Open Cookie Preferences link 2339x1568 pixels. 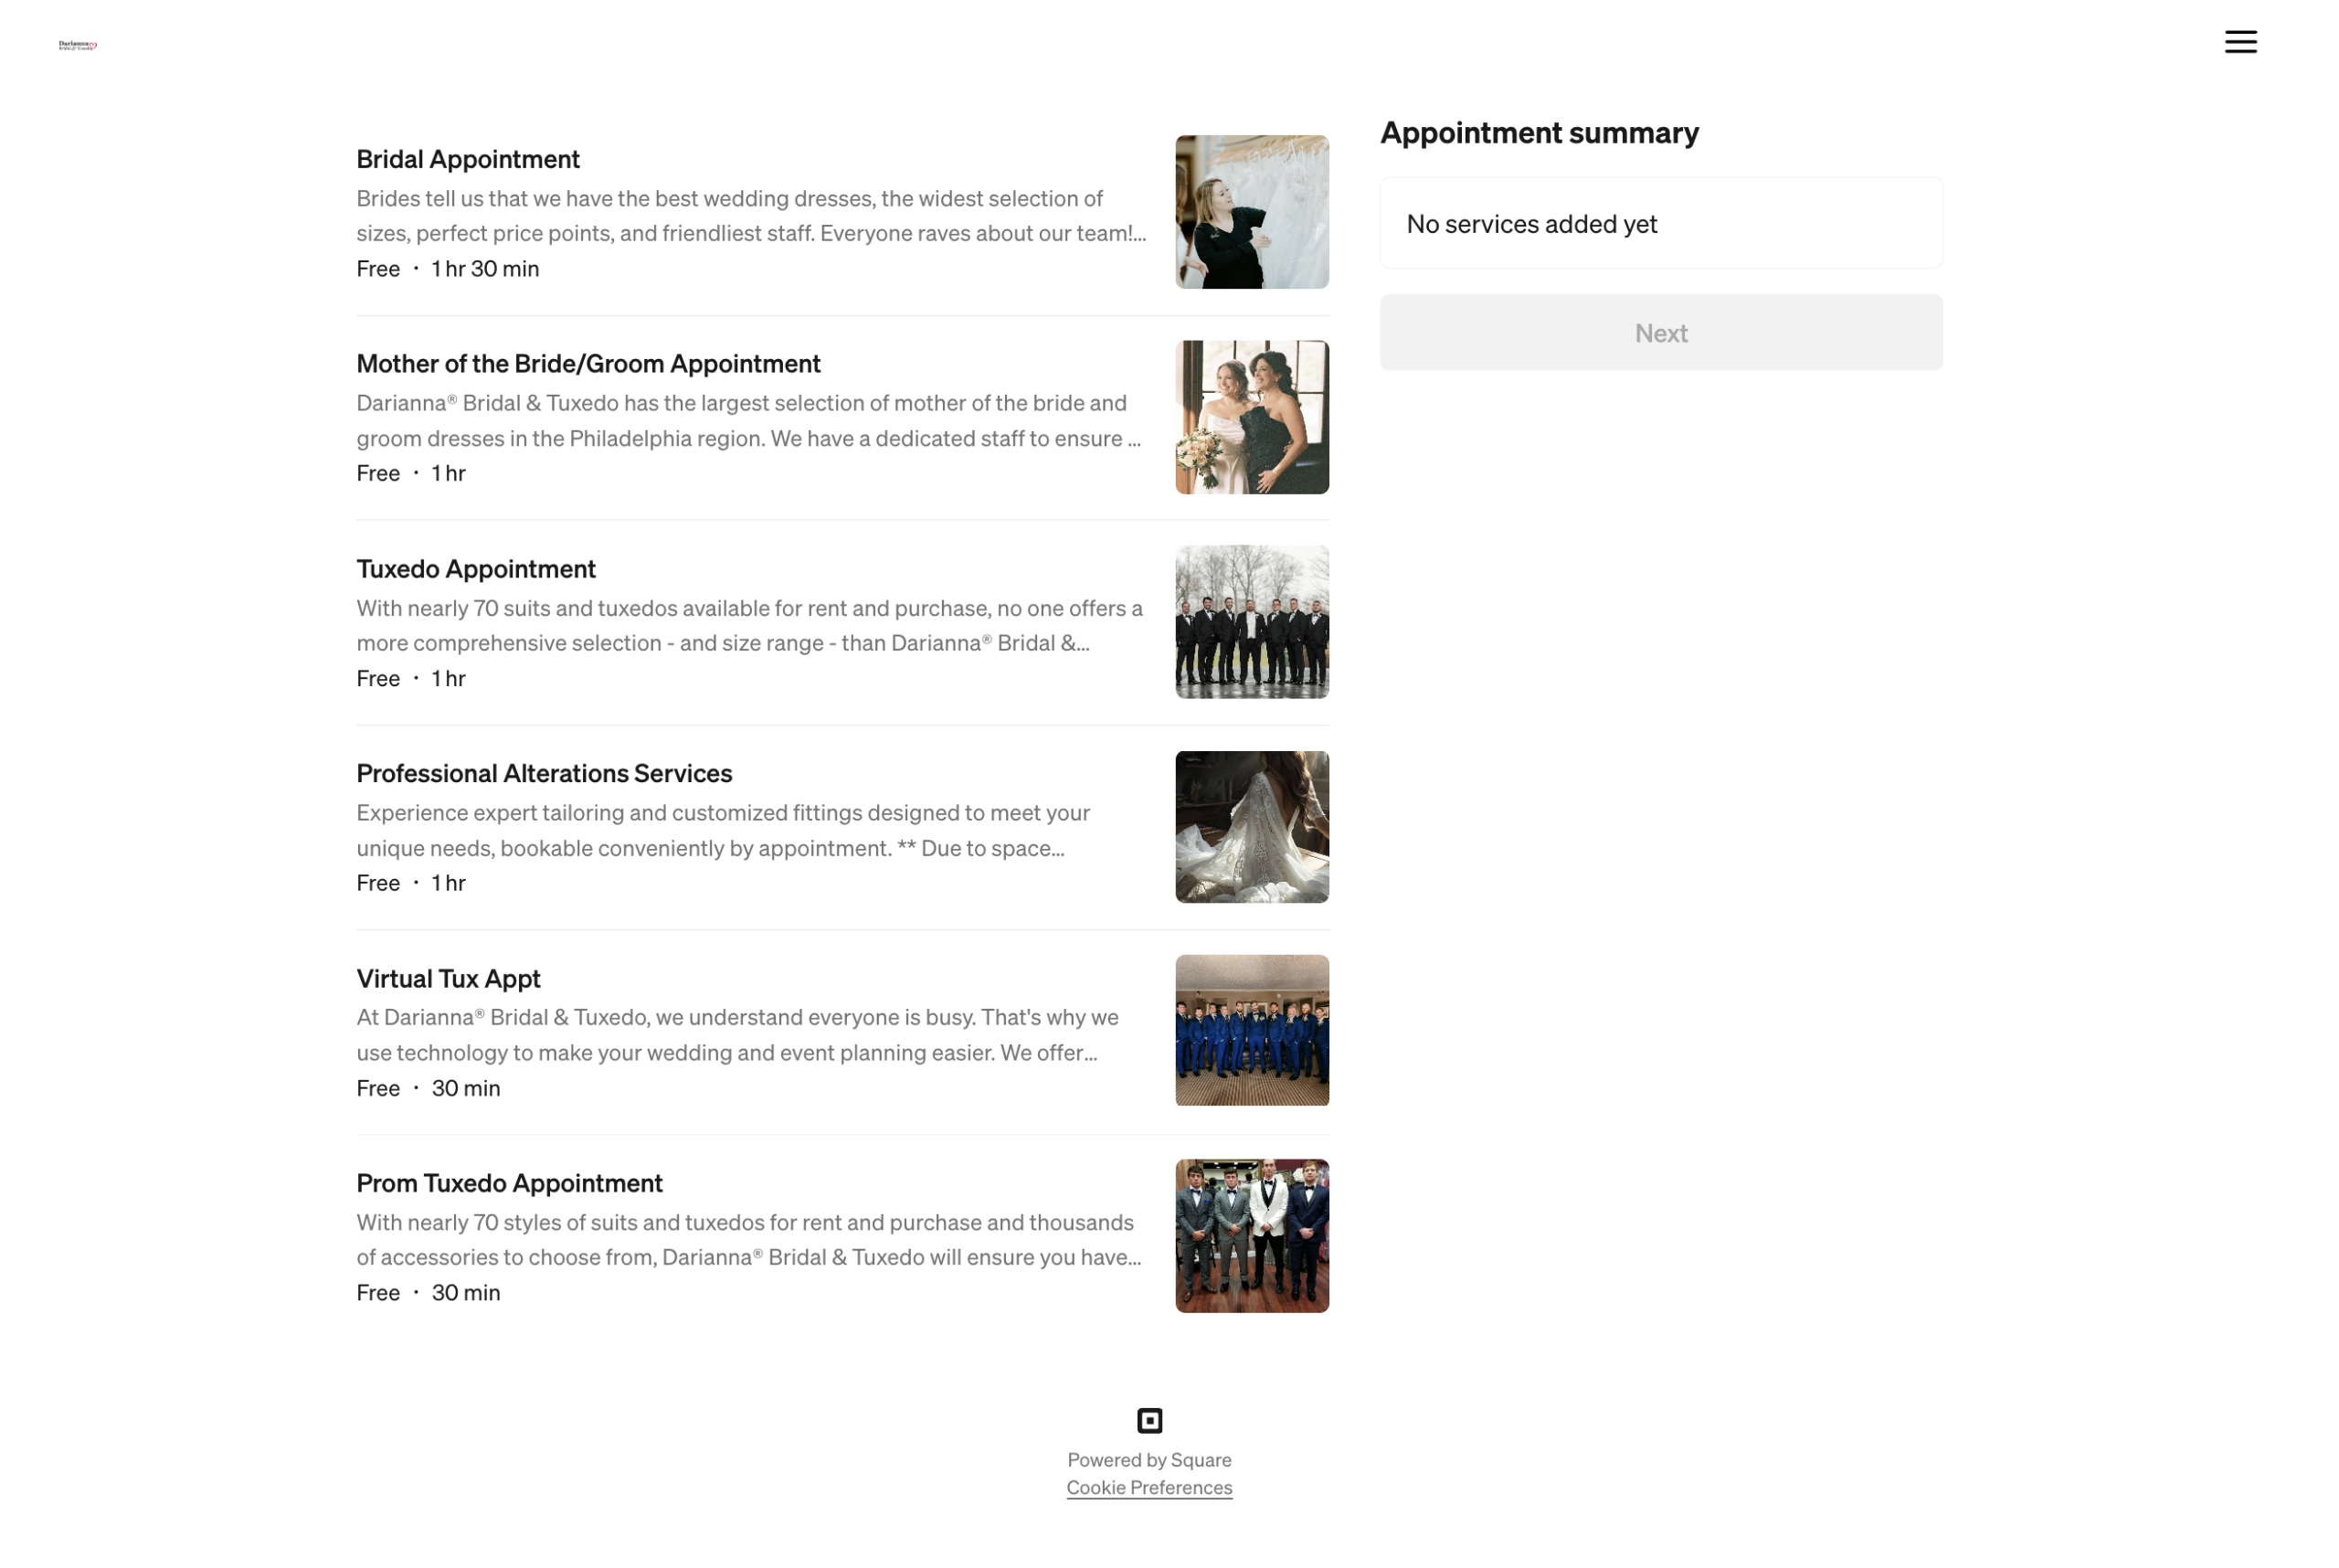click(x=1149, y=1487)
